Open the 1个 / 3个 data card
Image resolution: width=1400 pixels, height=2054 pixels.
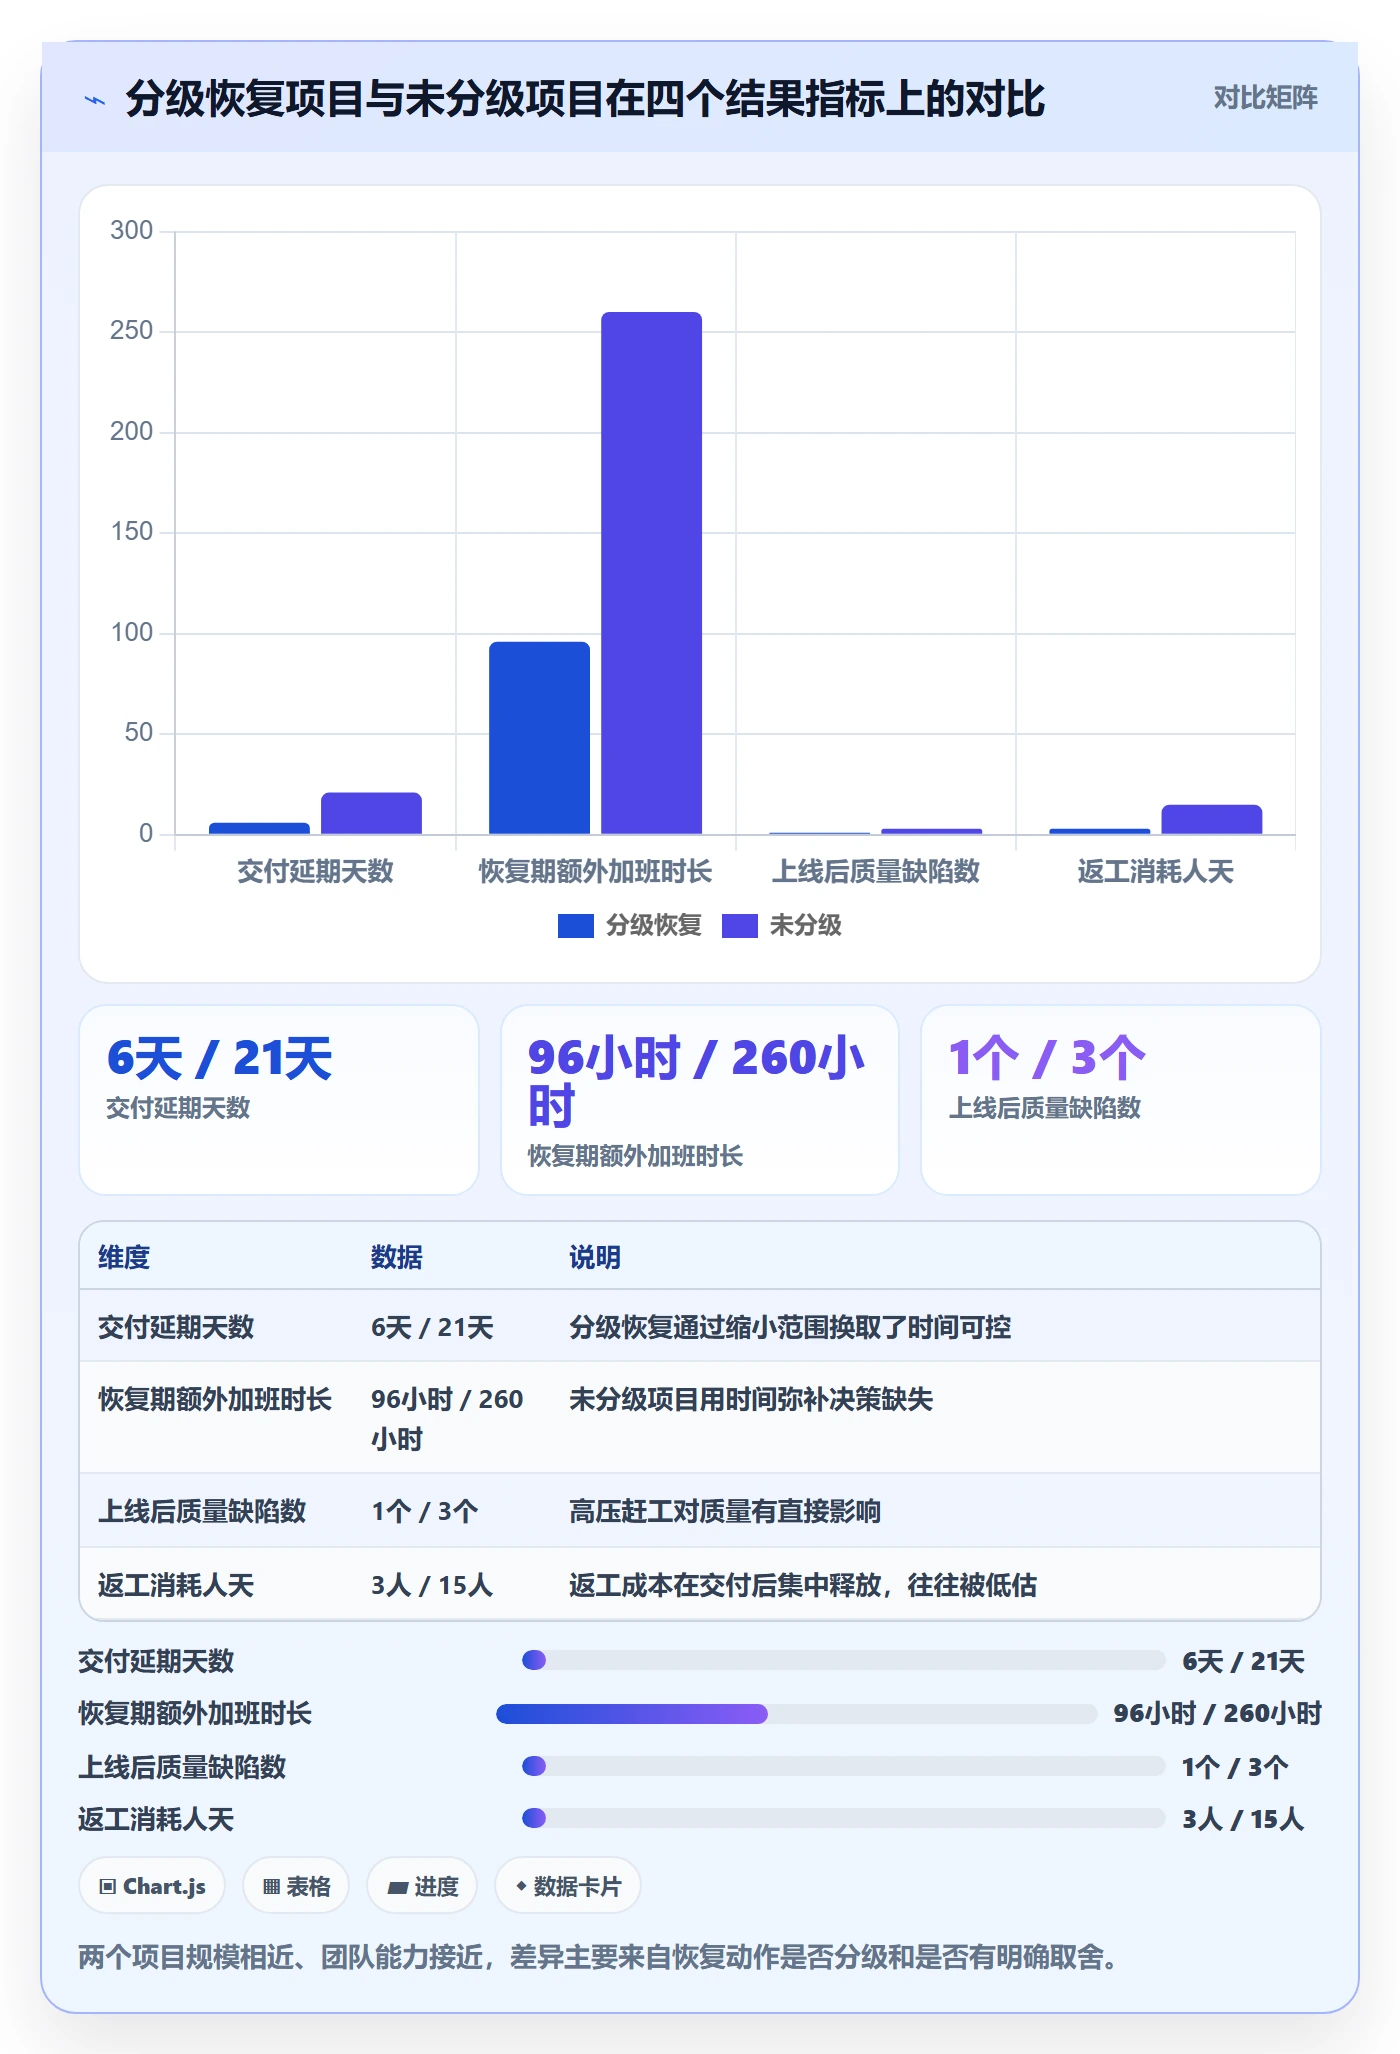coord(1121,1100)
